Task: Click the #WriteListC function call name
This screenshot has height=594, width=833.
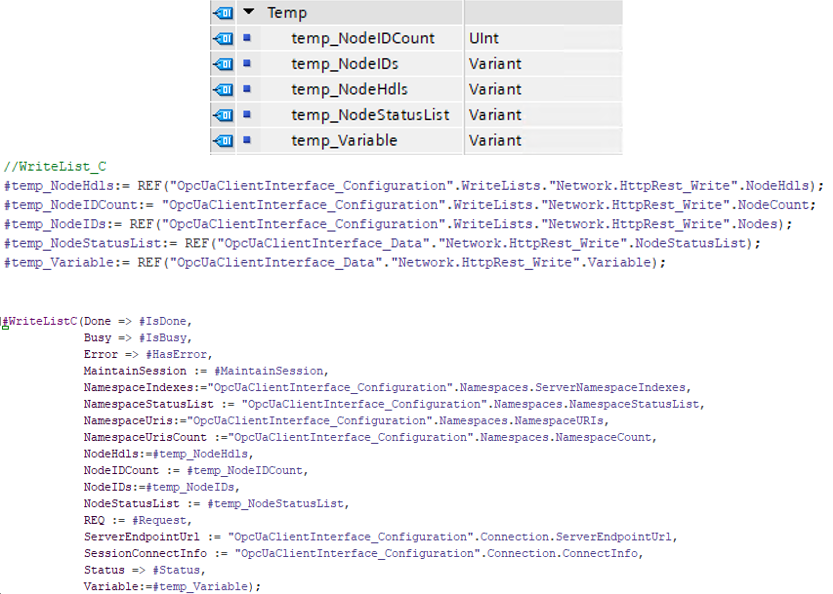Action: point(43,321)
